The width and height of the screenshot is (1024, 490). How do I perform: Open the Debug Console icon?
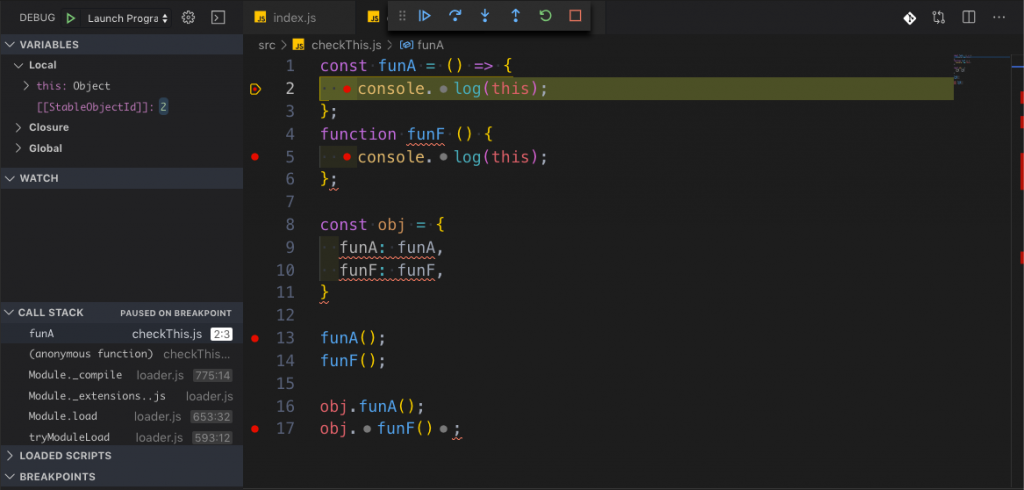(x=219, y=18)
